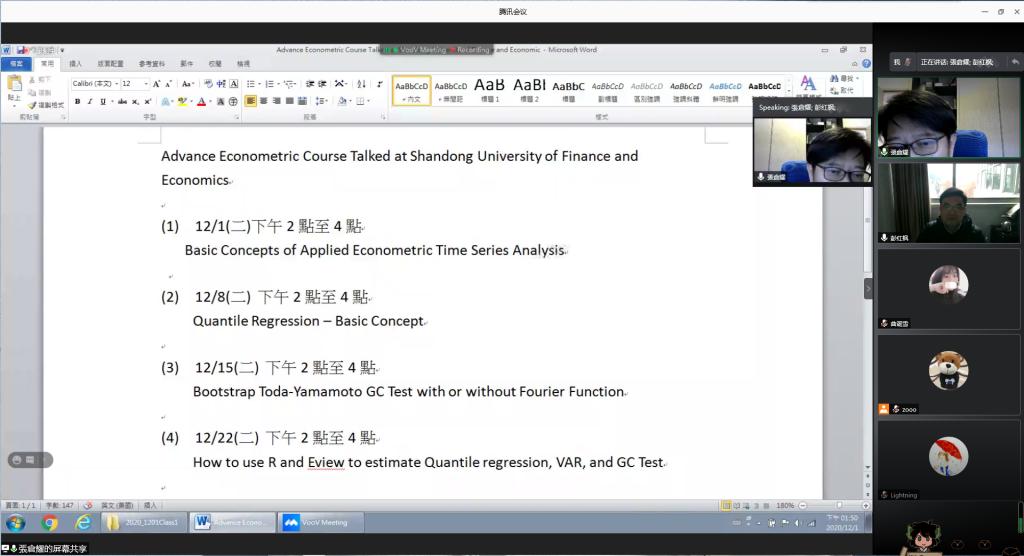Screen dimensions: 1024x556
Task: Open Google Chrome from the taskbar
Action: click(x=49, y=522)
